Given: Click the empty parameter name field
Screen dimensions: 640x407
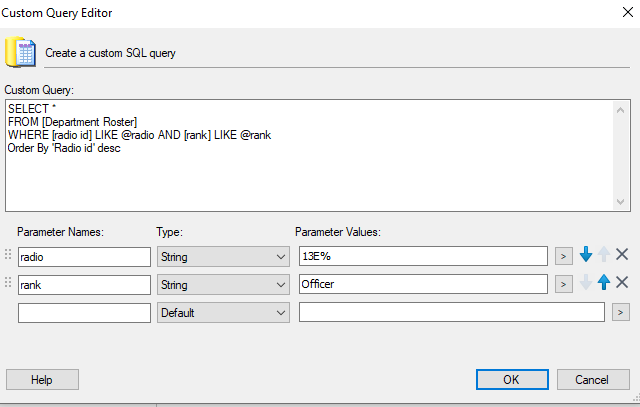Looking at the screenshot, I should (84, 313).
